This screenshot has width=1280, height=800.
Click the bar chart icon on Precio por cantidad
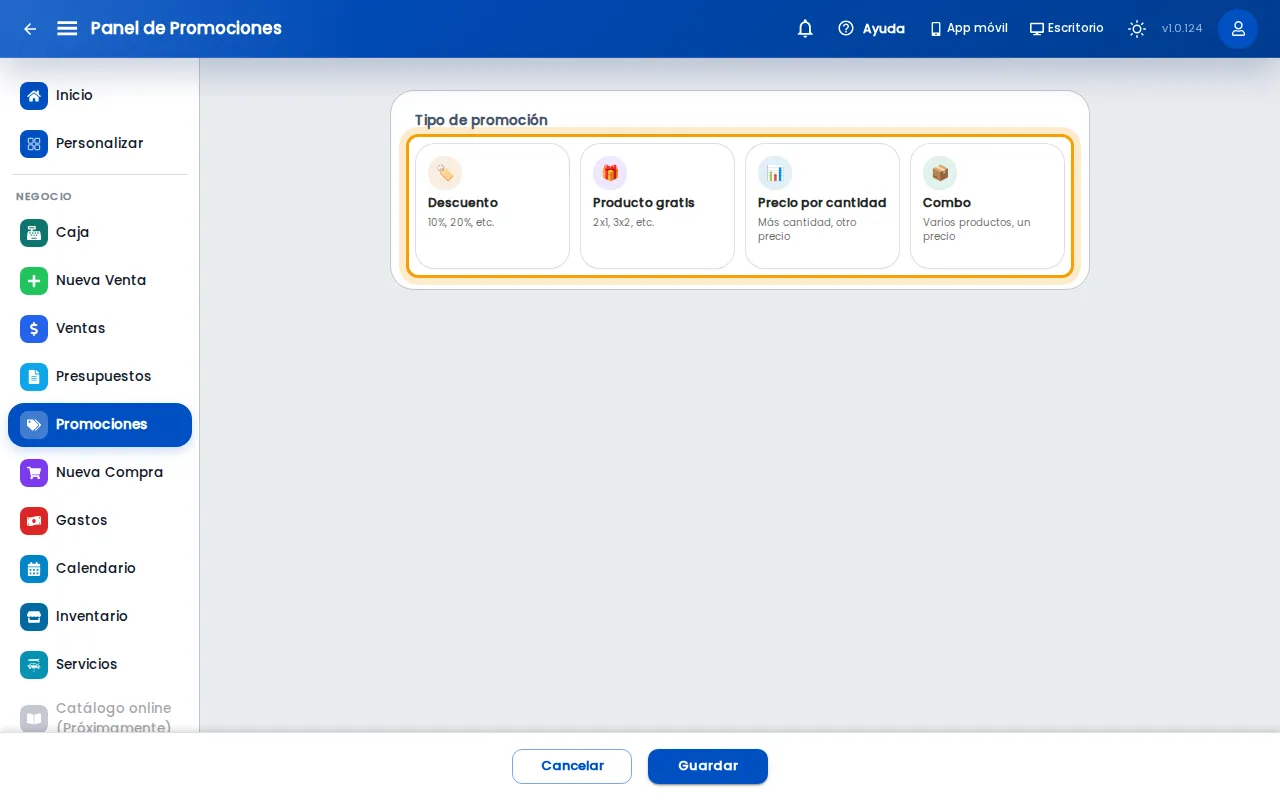coord(775,173)
